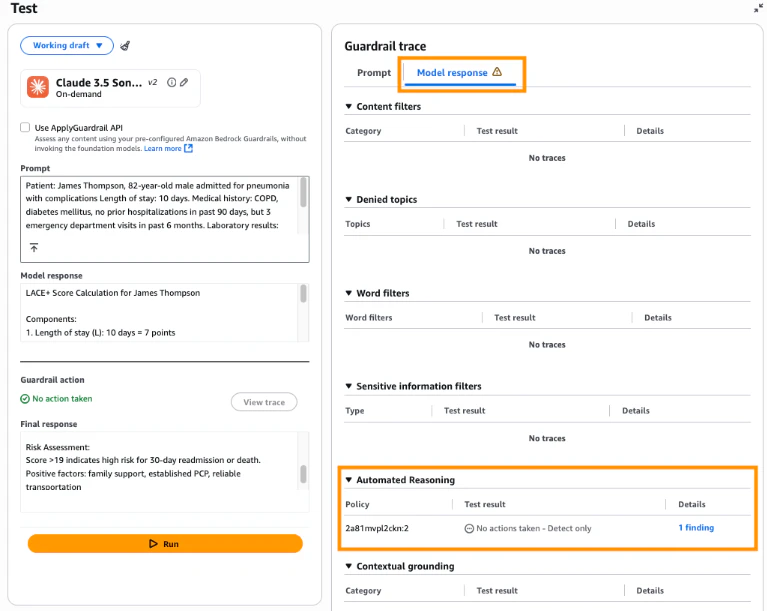
Task: Click the policy ID 2a81mvpl2ckn:2
Action: 377,528
